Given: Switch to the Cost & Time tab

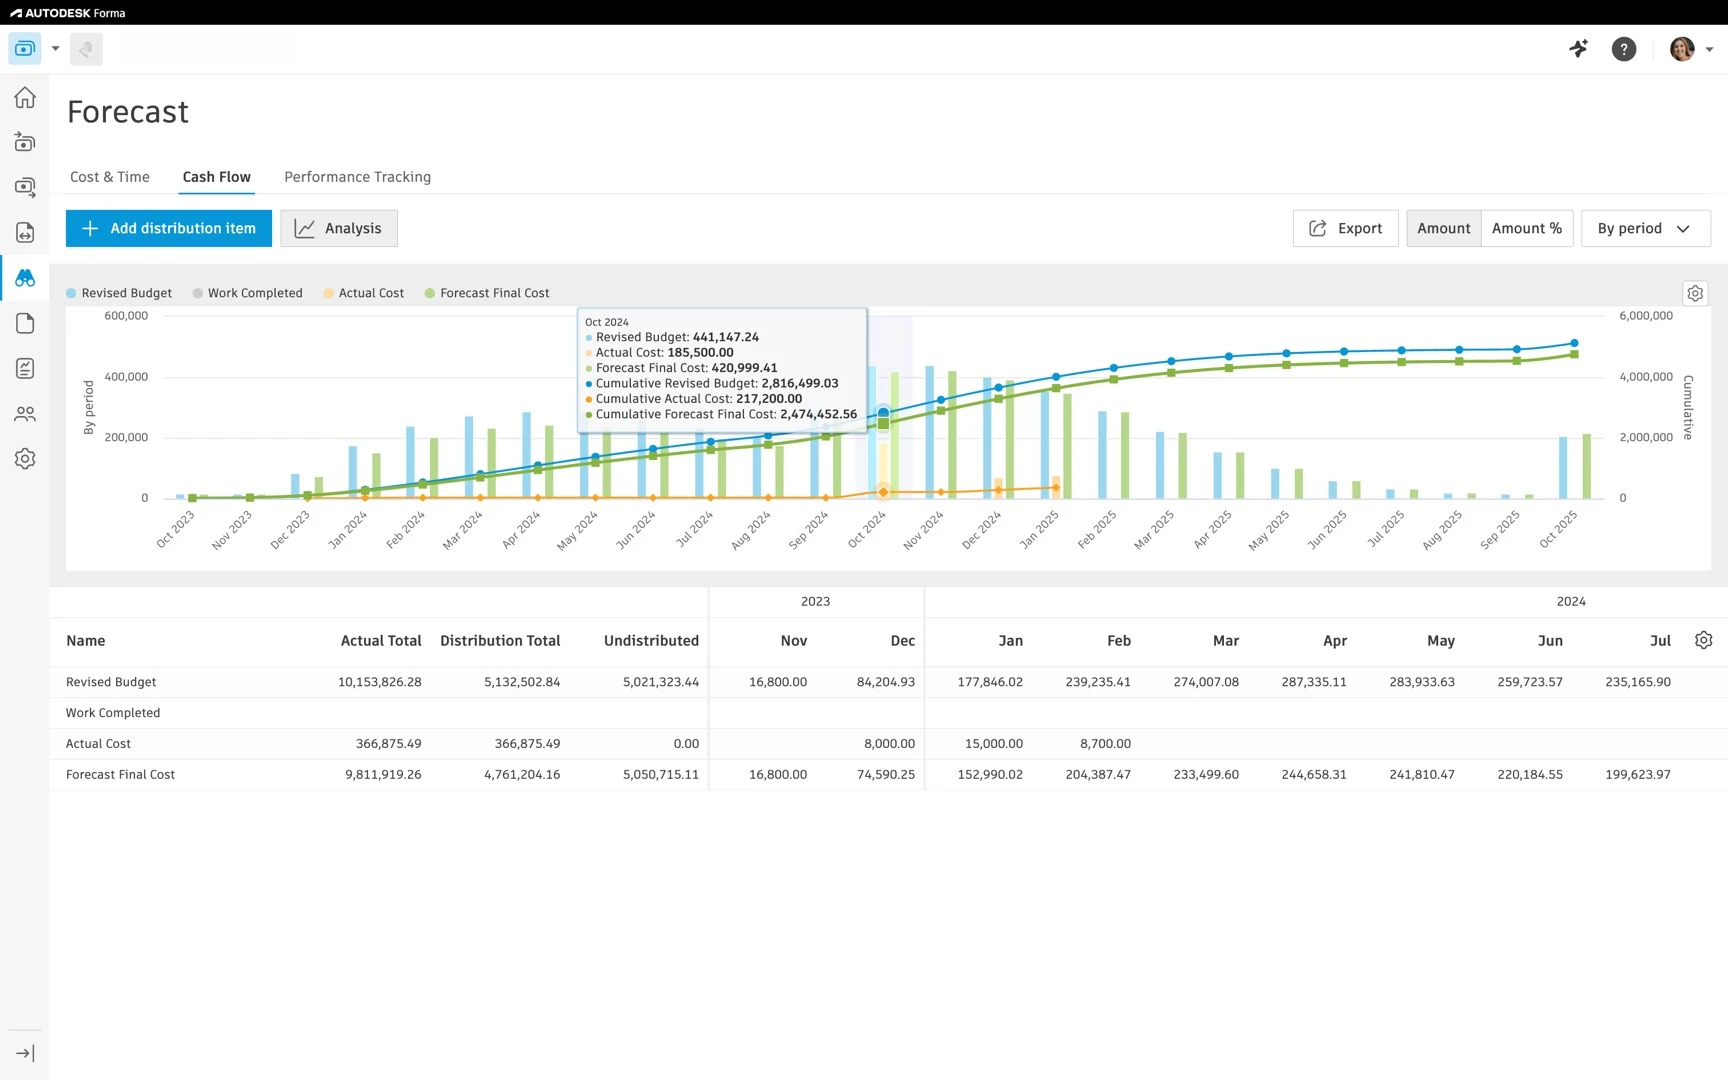Looking at the screenshot, I should tap(110, 177).
